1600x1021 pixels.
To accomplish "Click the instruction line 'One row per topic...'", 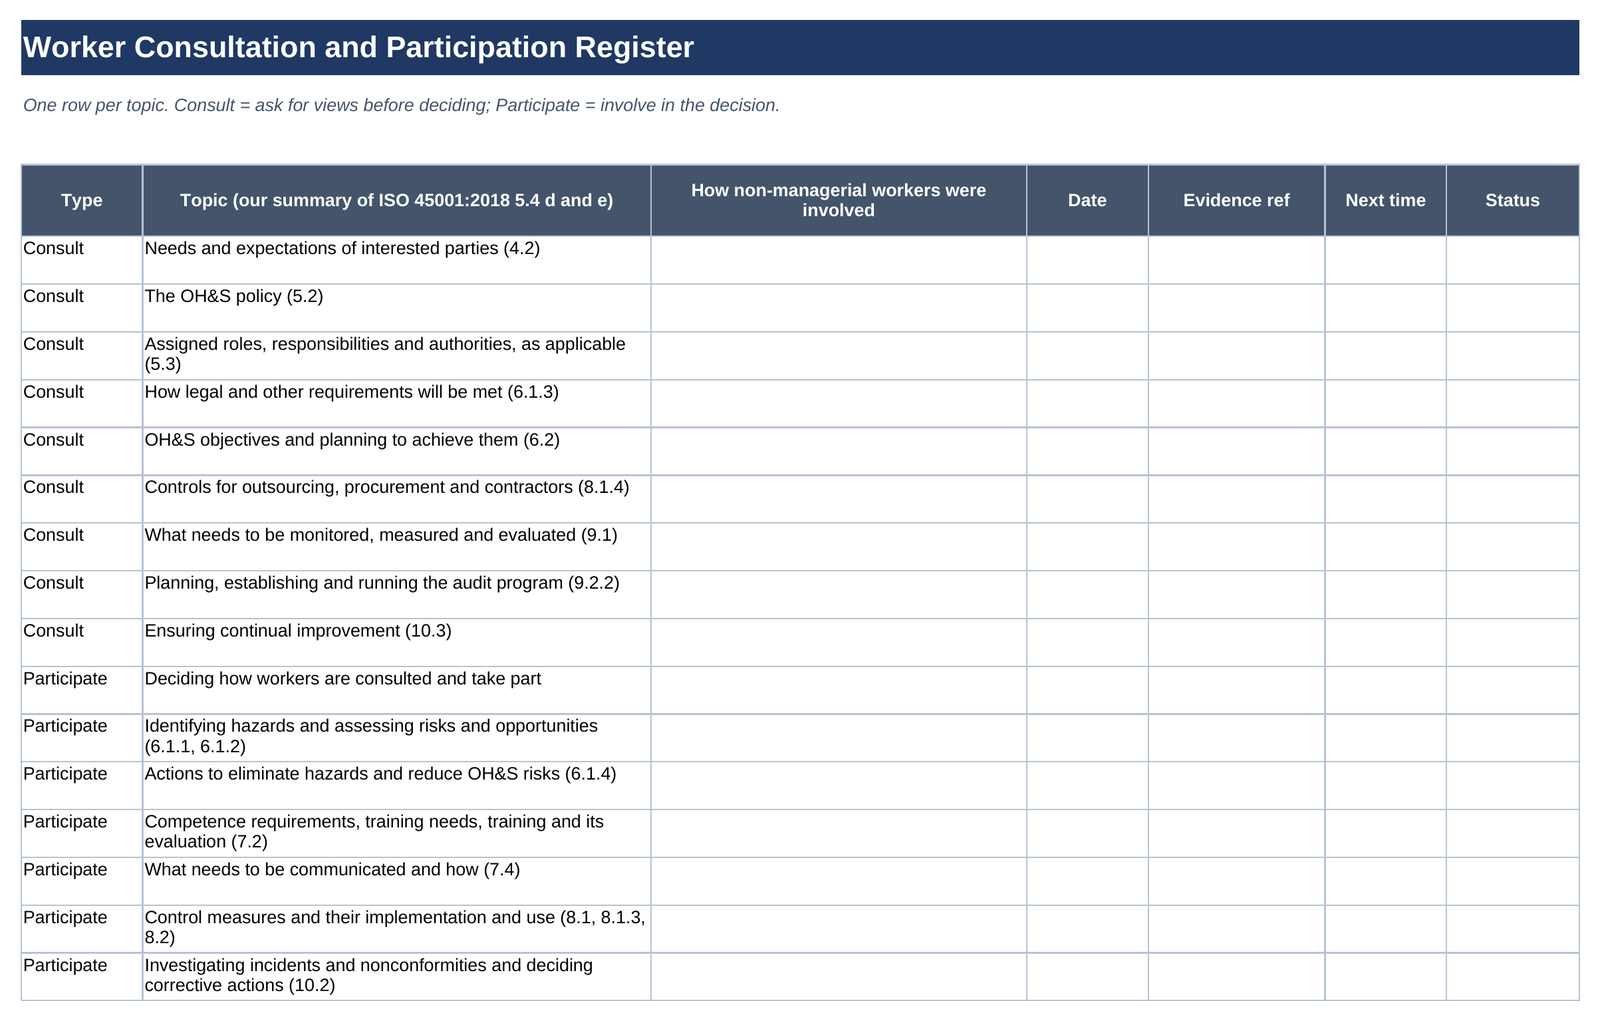I will (x=401, y=105).
